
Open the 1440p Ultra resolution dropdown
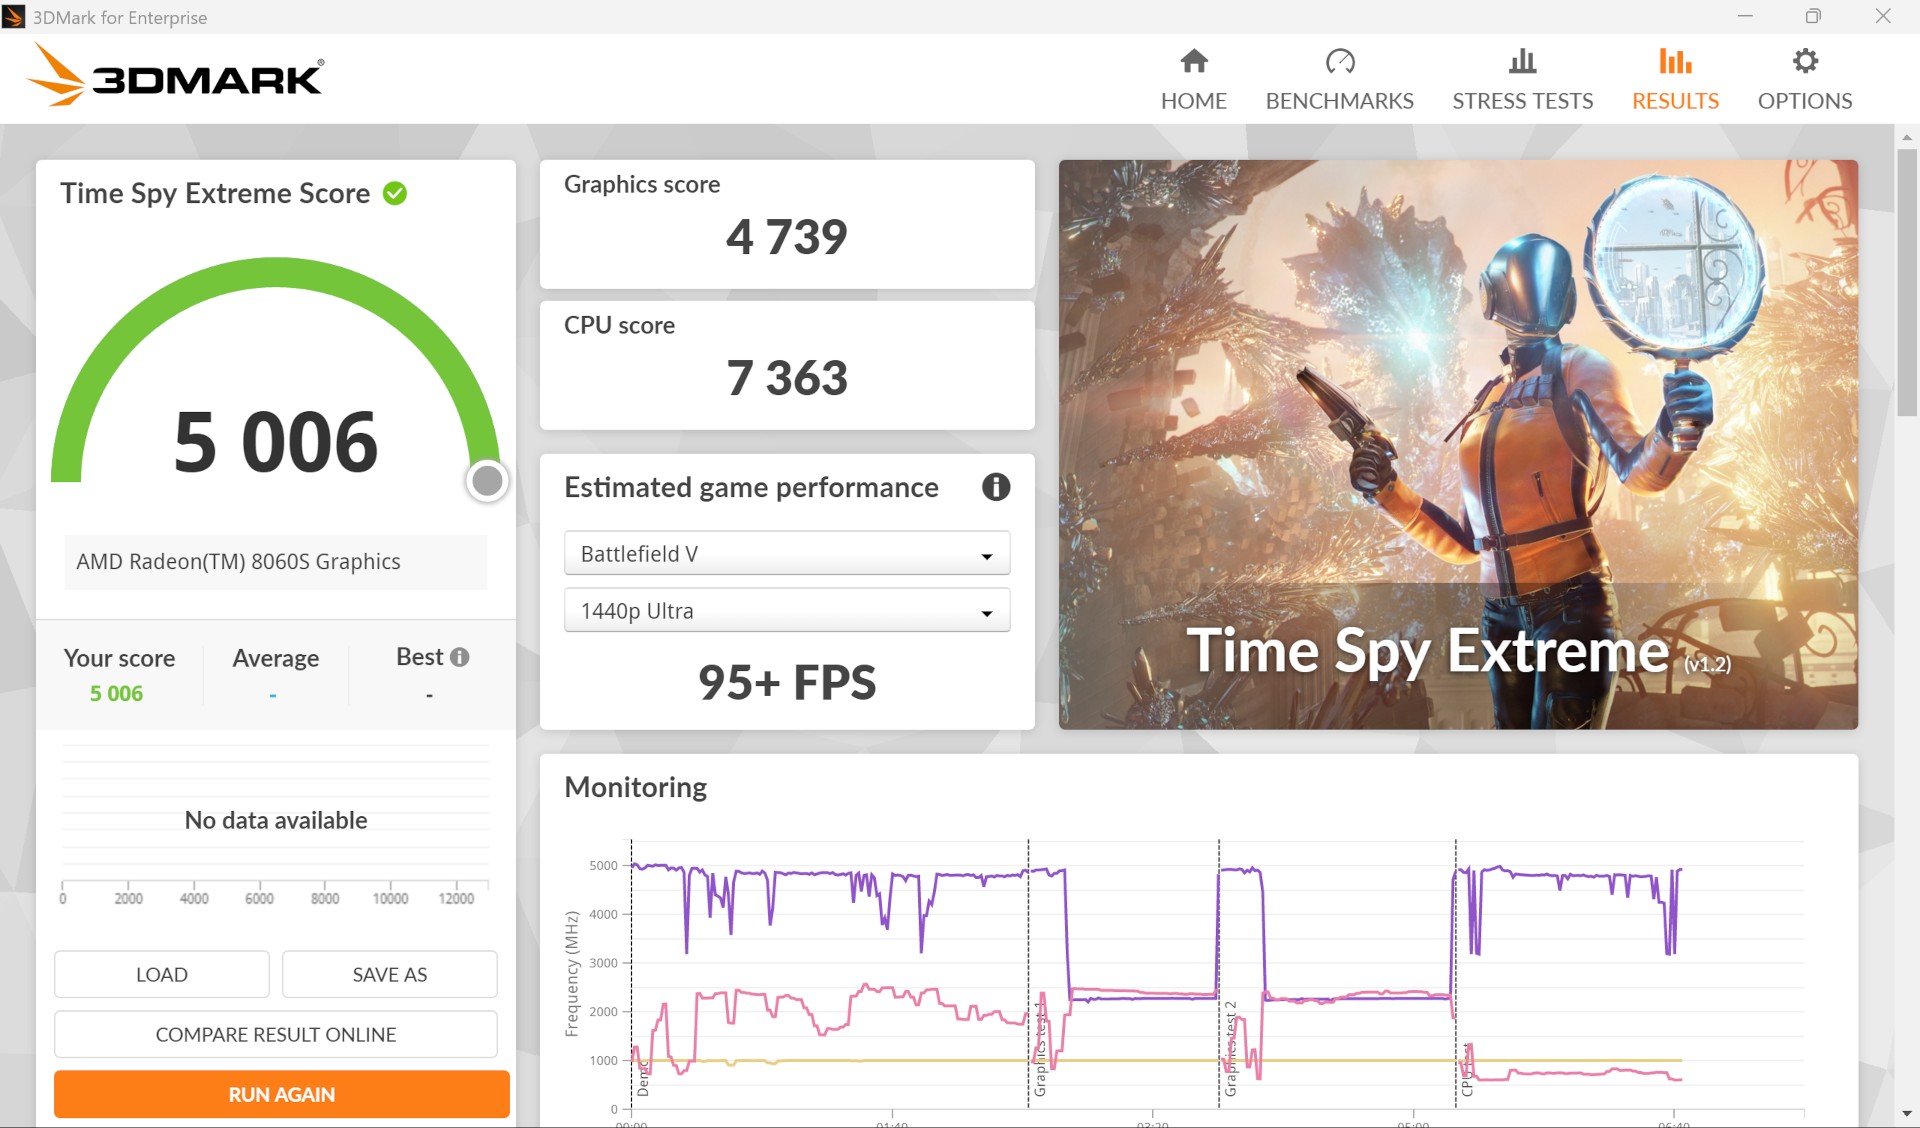pos(786,611)
